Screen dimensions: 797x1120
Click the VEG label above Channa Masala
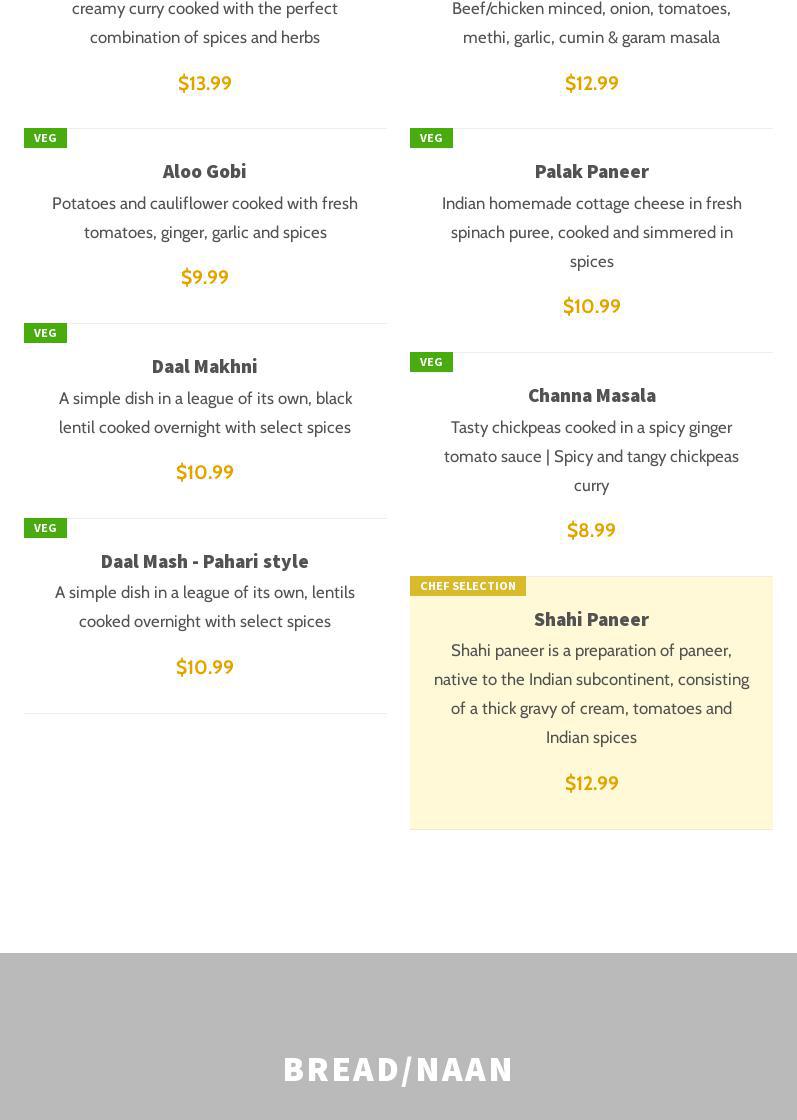click(x=431, y=362)
